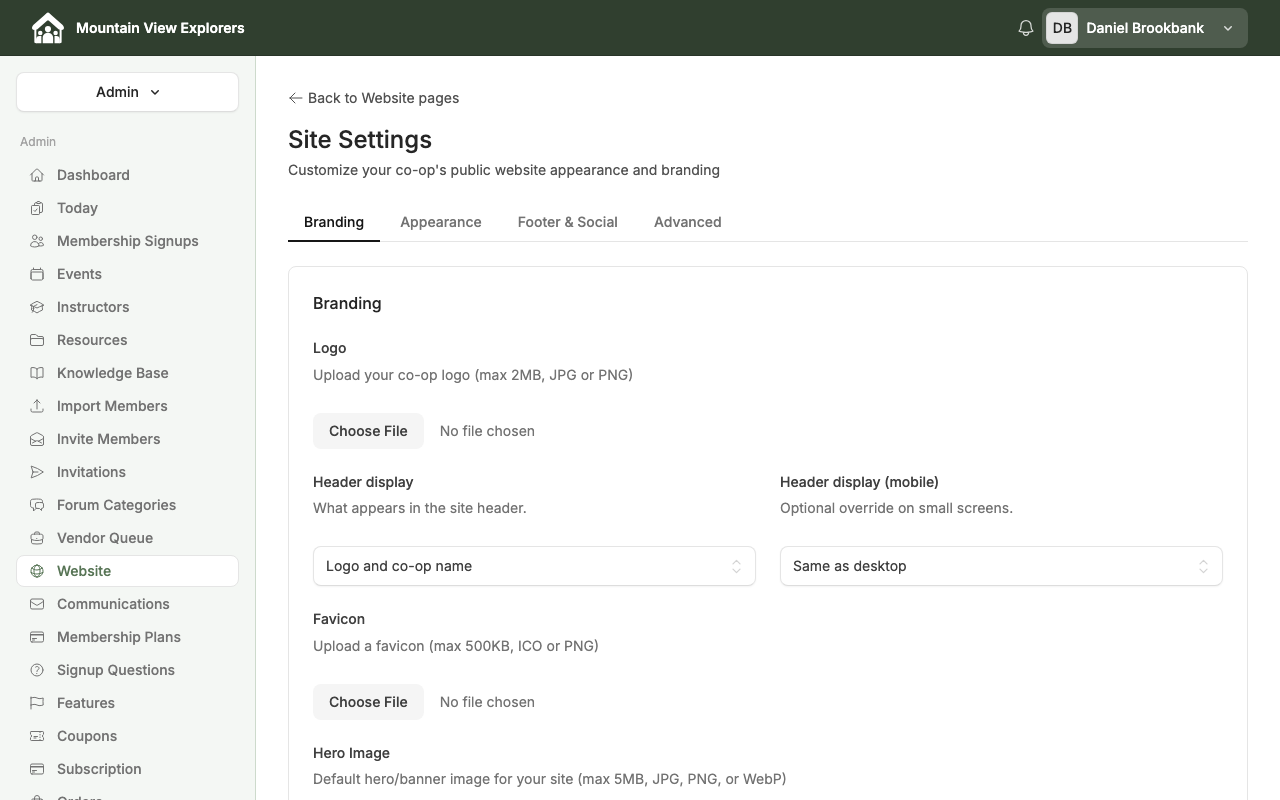Screen dimensions: 1280x800
Task: Click the Signup Questions help icon
Action: (x=37, y=670)
